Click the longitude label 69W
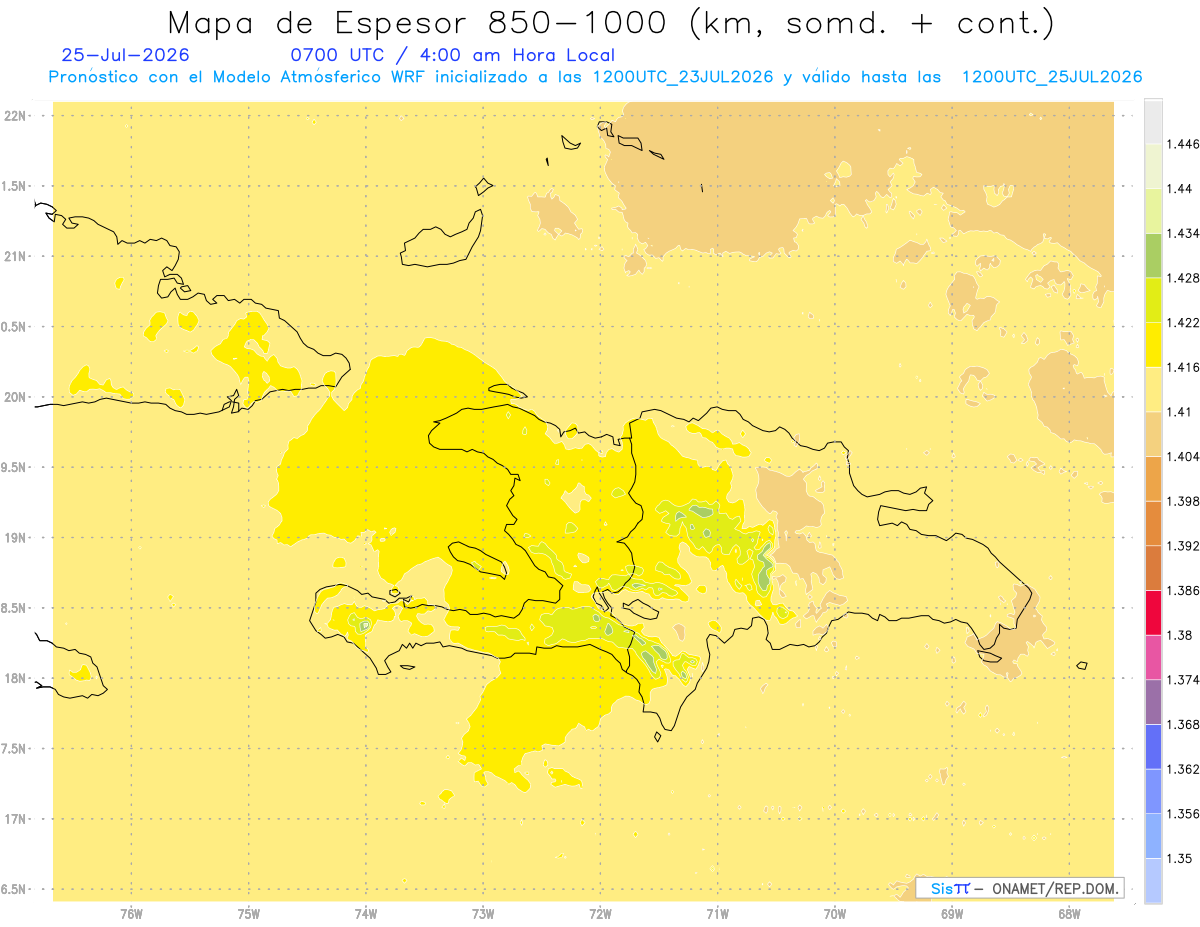This screenshot has width=1200, height=927. (952, 913)
